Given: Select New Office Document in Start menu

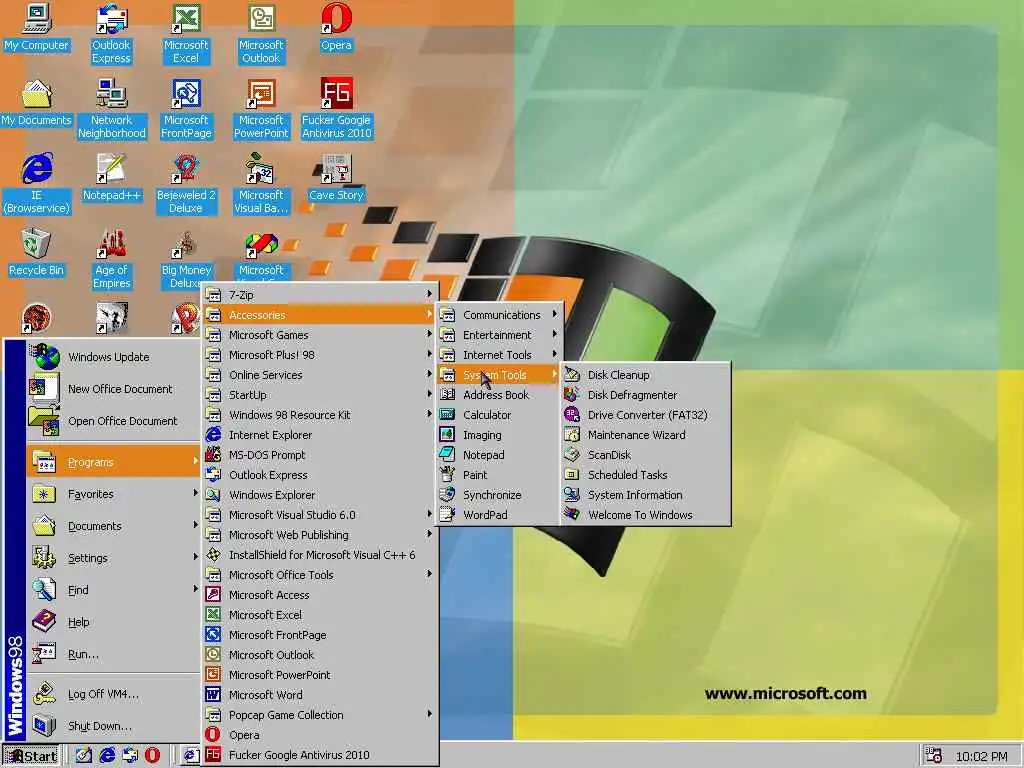Looking at the screenshot, I should coord(113,389).
